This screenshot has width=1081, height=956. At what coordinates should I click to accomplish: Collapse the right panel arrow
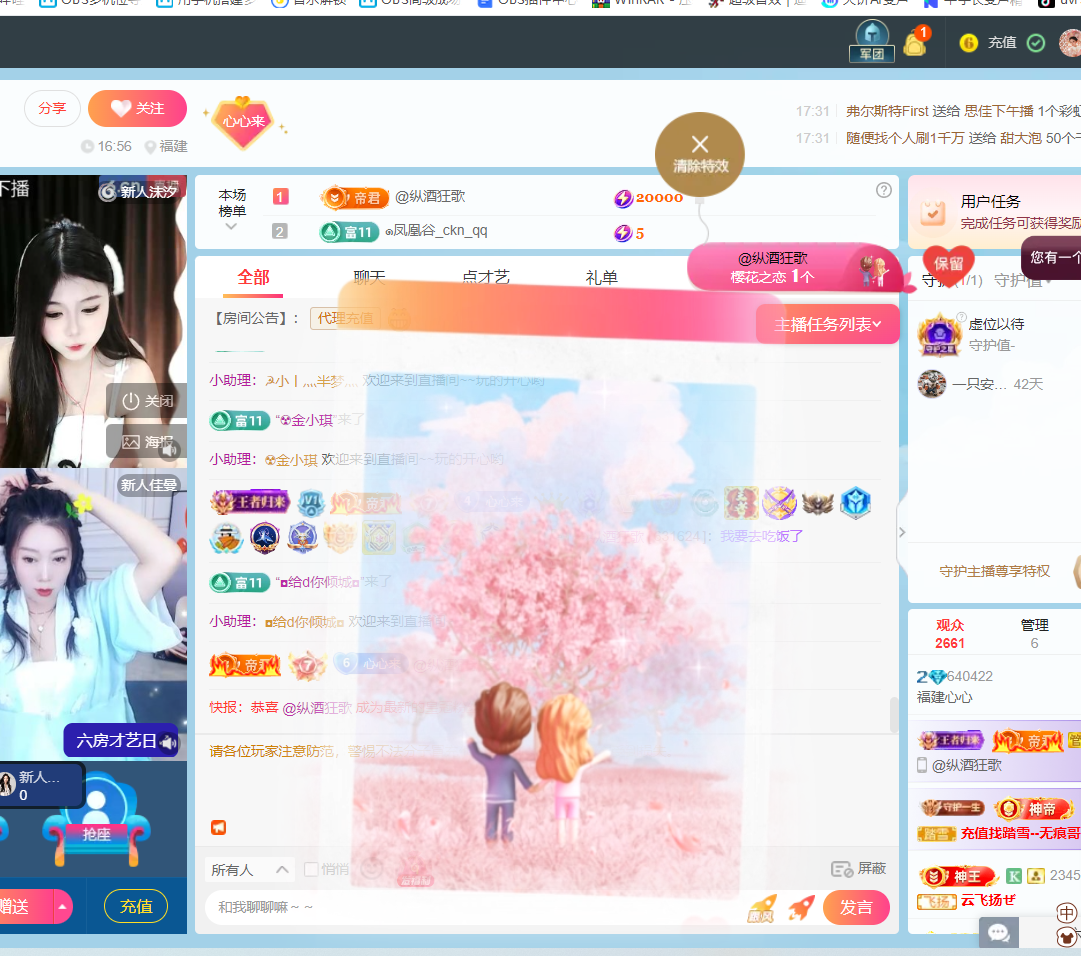(902, 532)
